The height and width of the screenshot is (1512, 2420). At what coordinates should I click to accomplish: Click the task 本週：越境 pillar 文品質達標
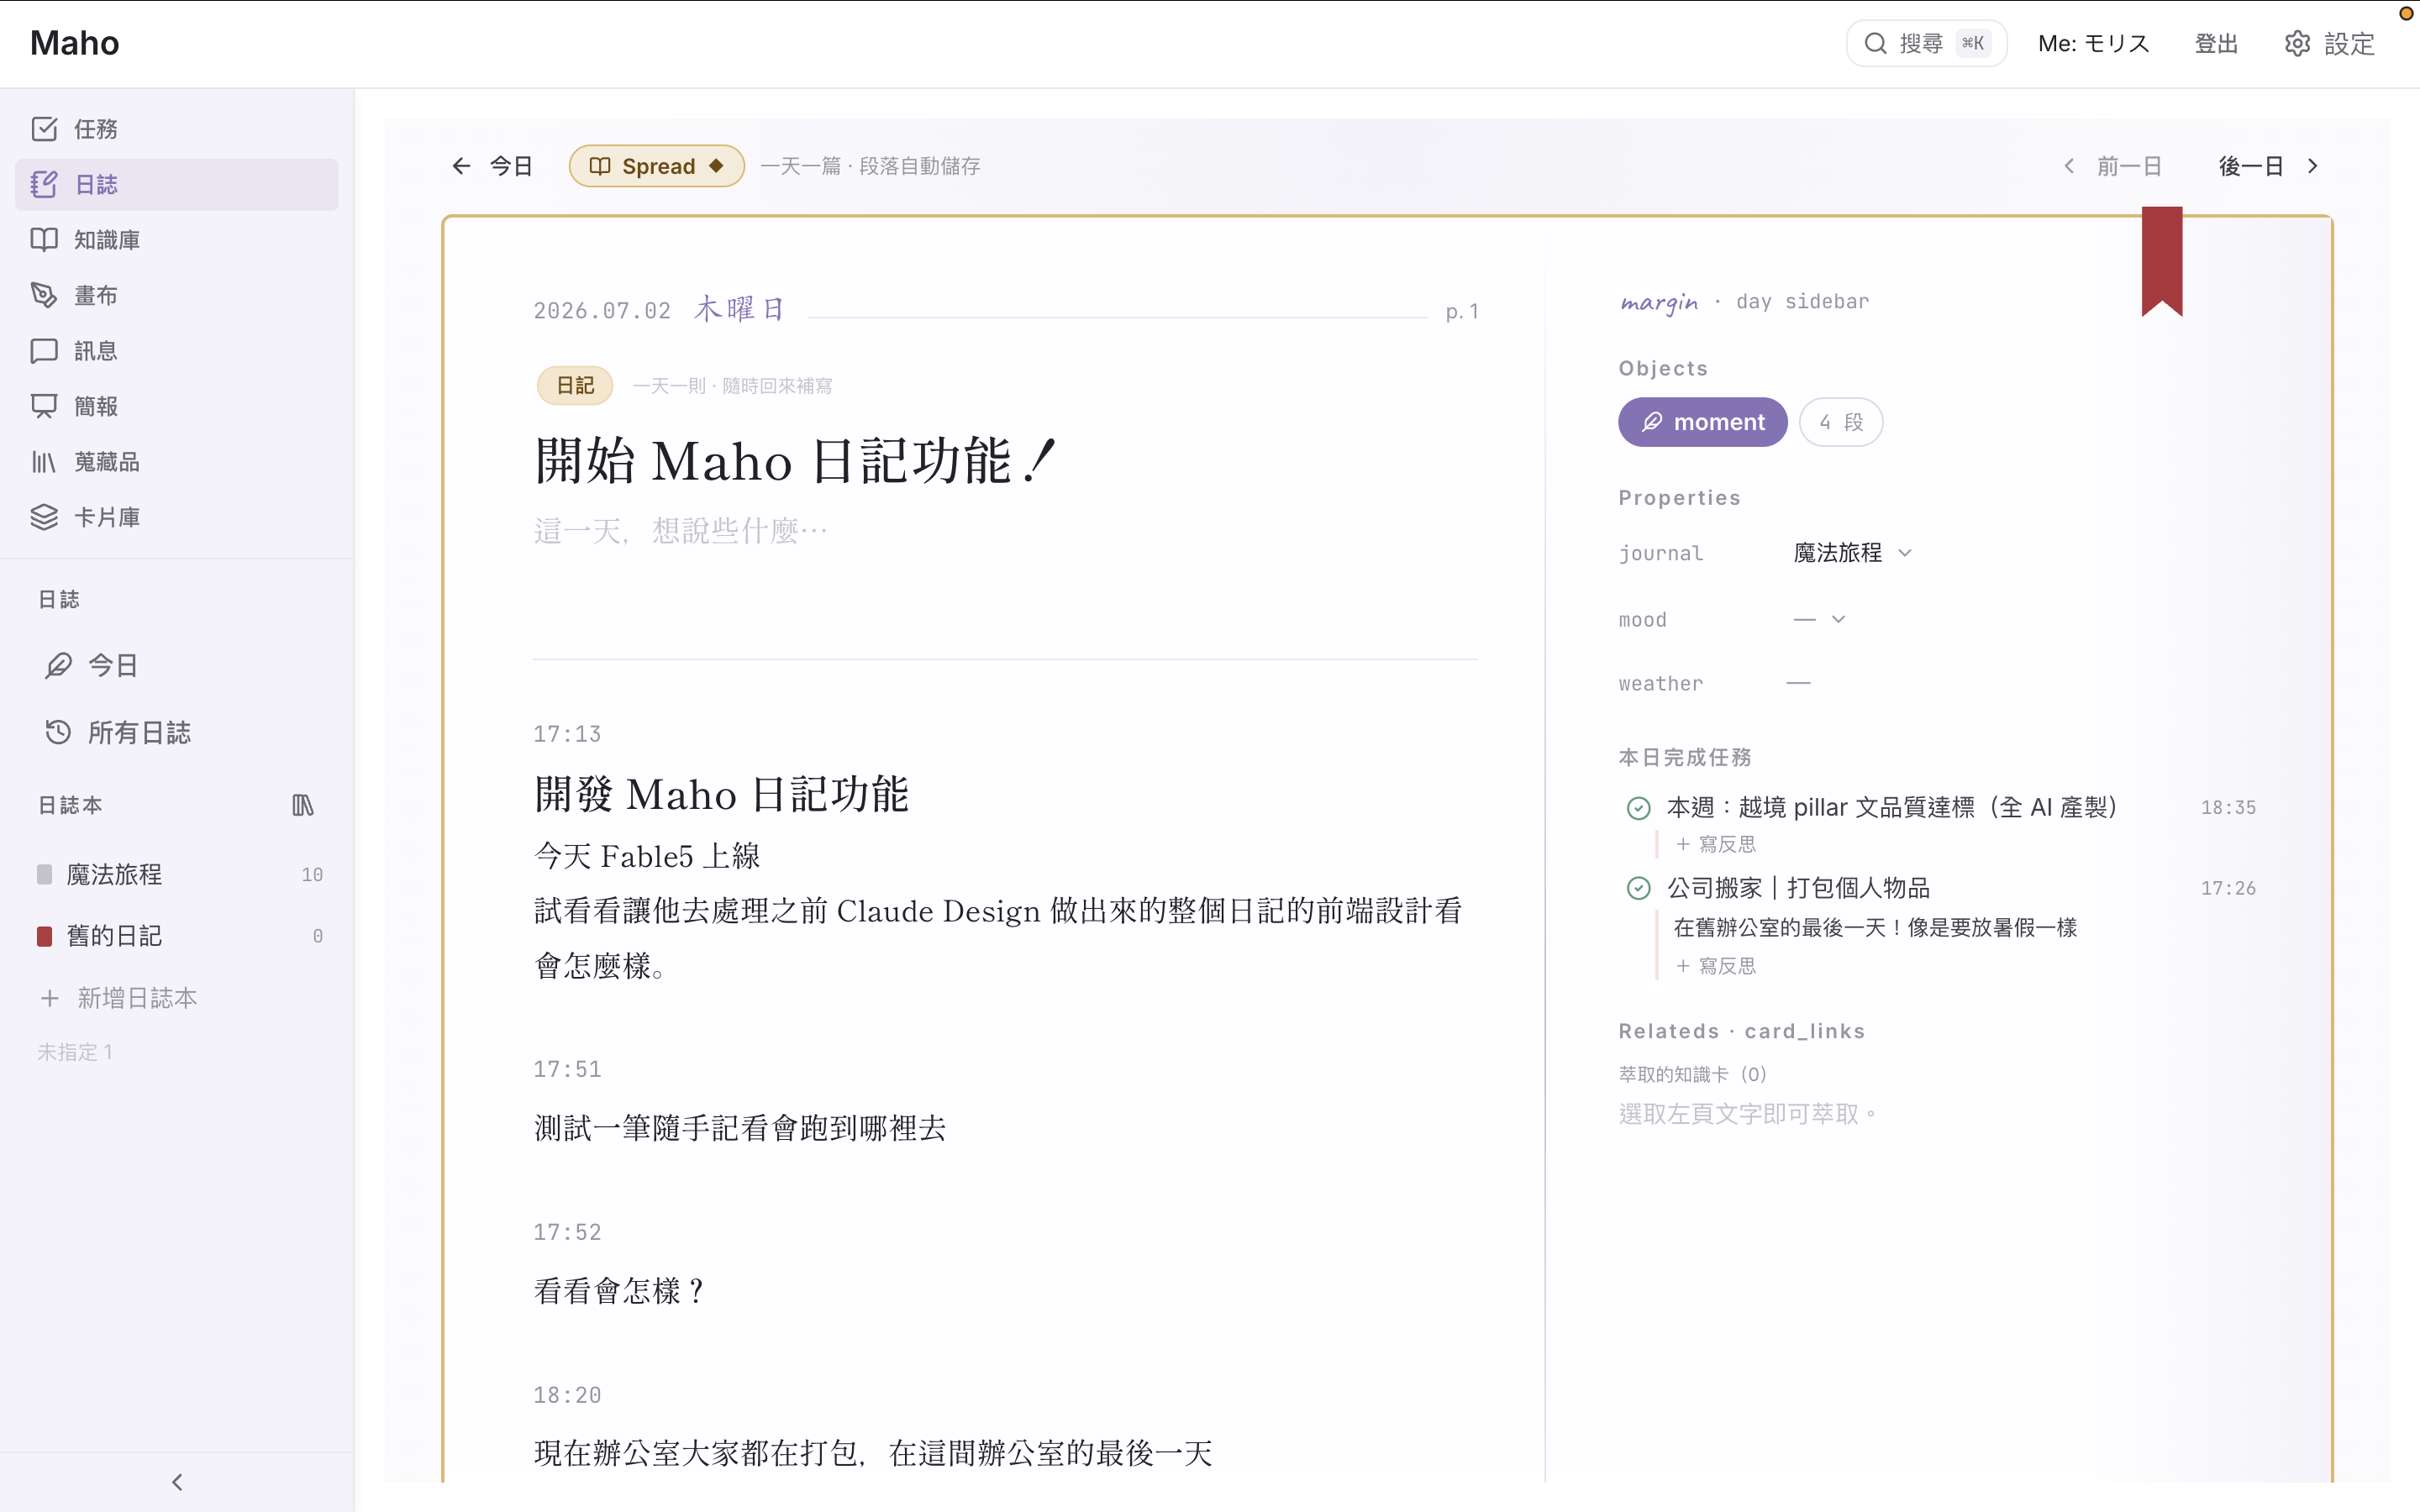coord(1892,808)
